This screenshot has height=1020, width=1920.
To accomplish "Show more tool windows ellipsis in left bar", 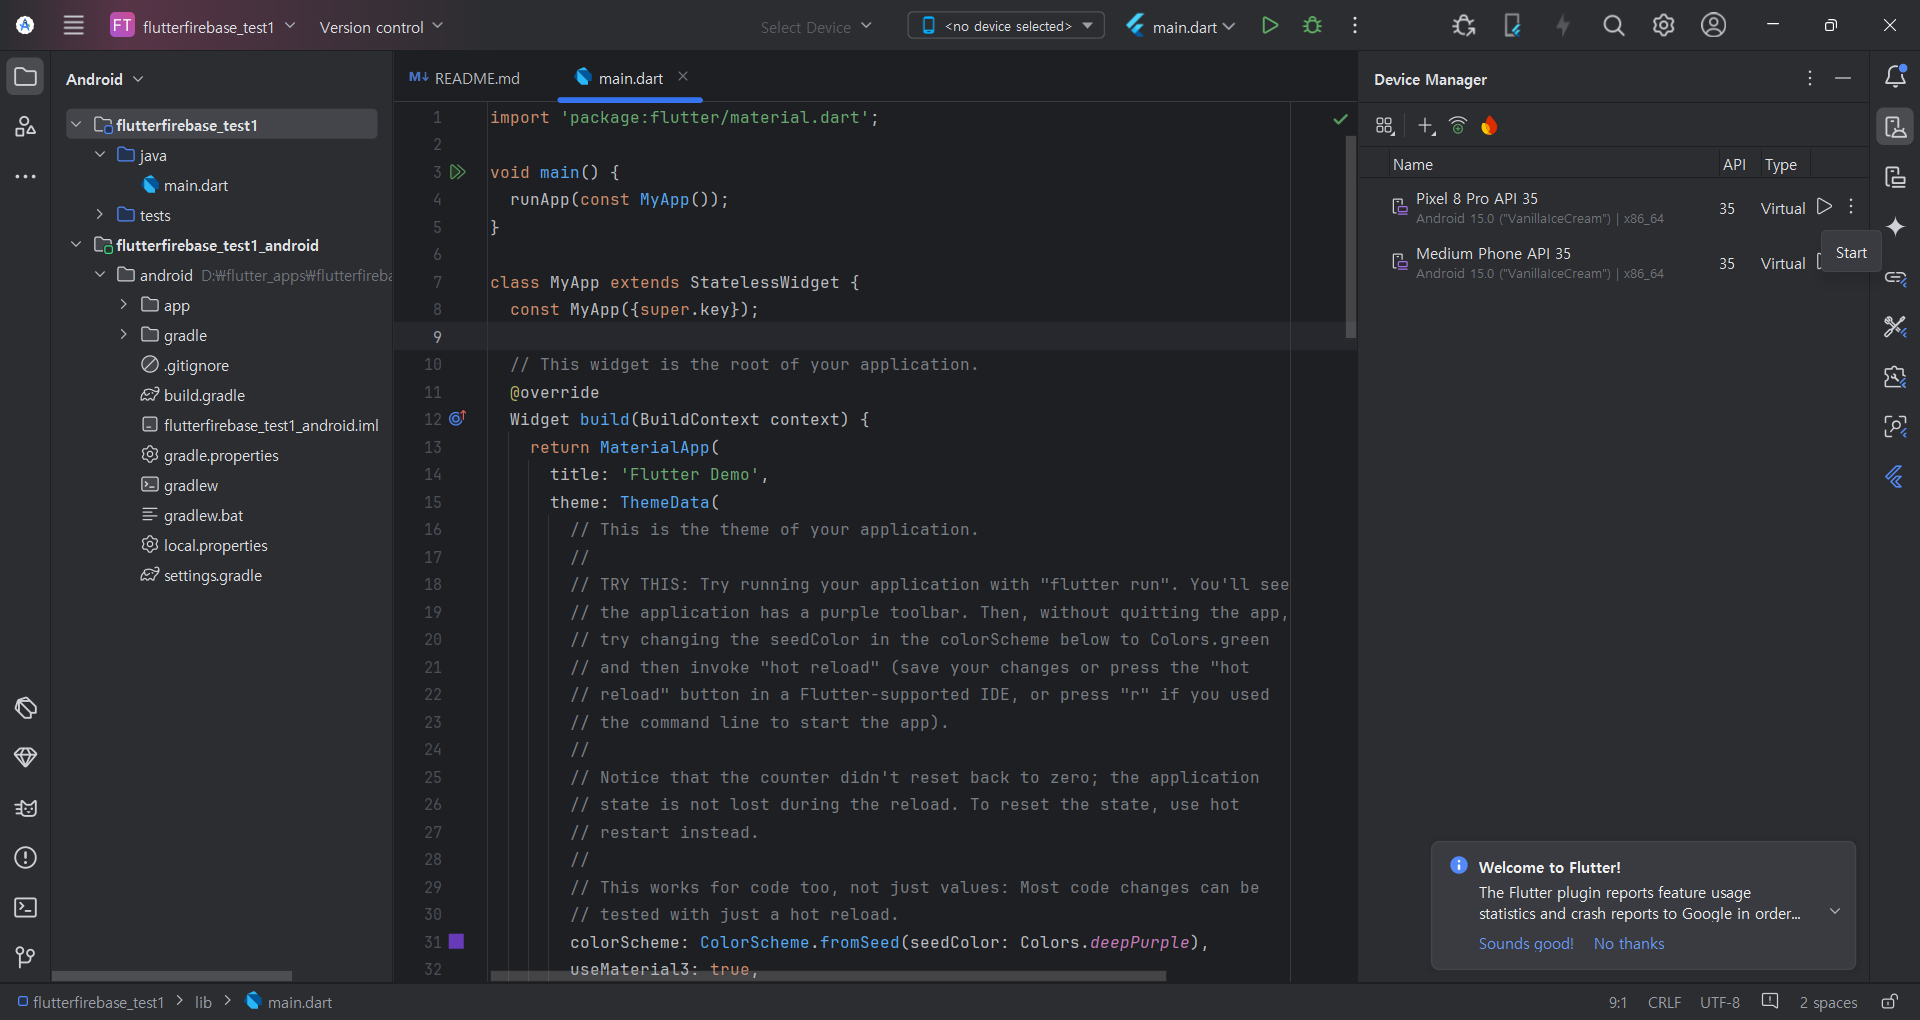I will coord(26,177).
